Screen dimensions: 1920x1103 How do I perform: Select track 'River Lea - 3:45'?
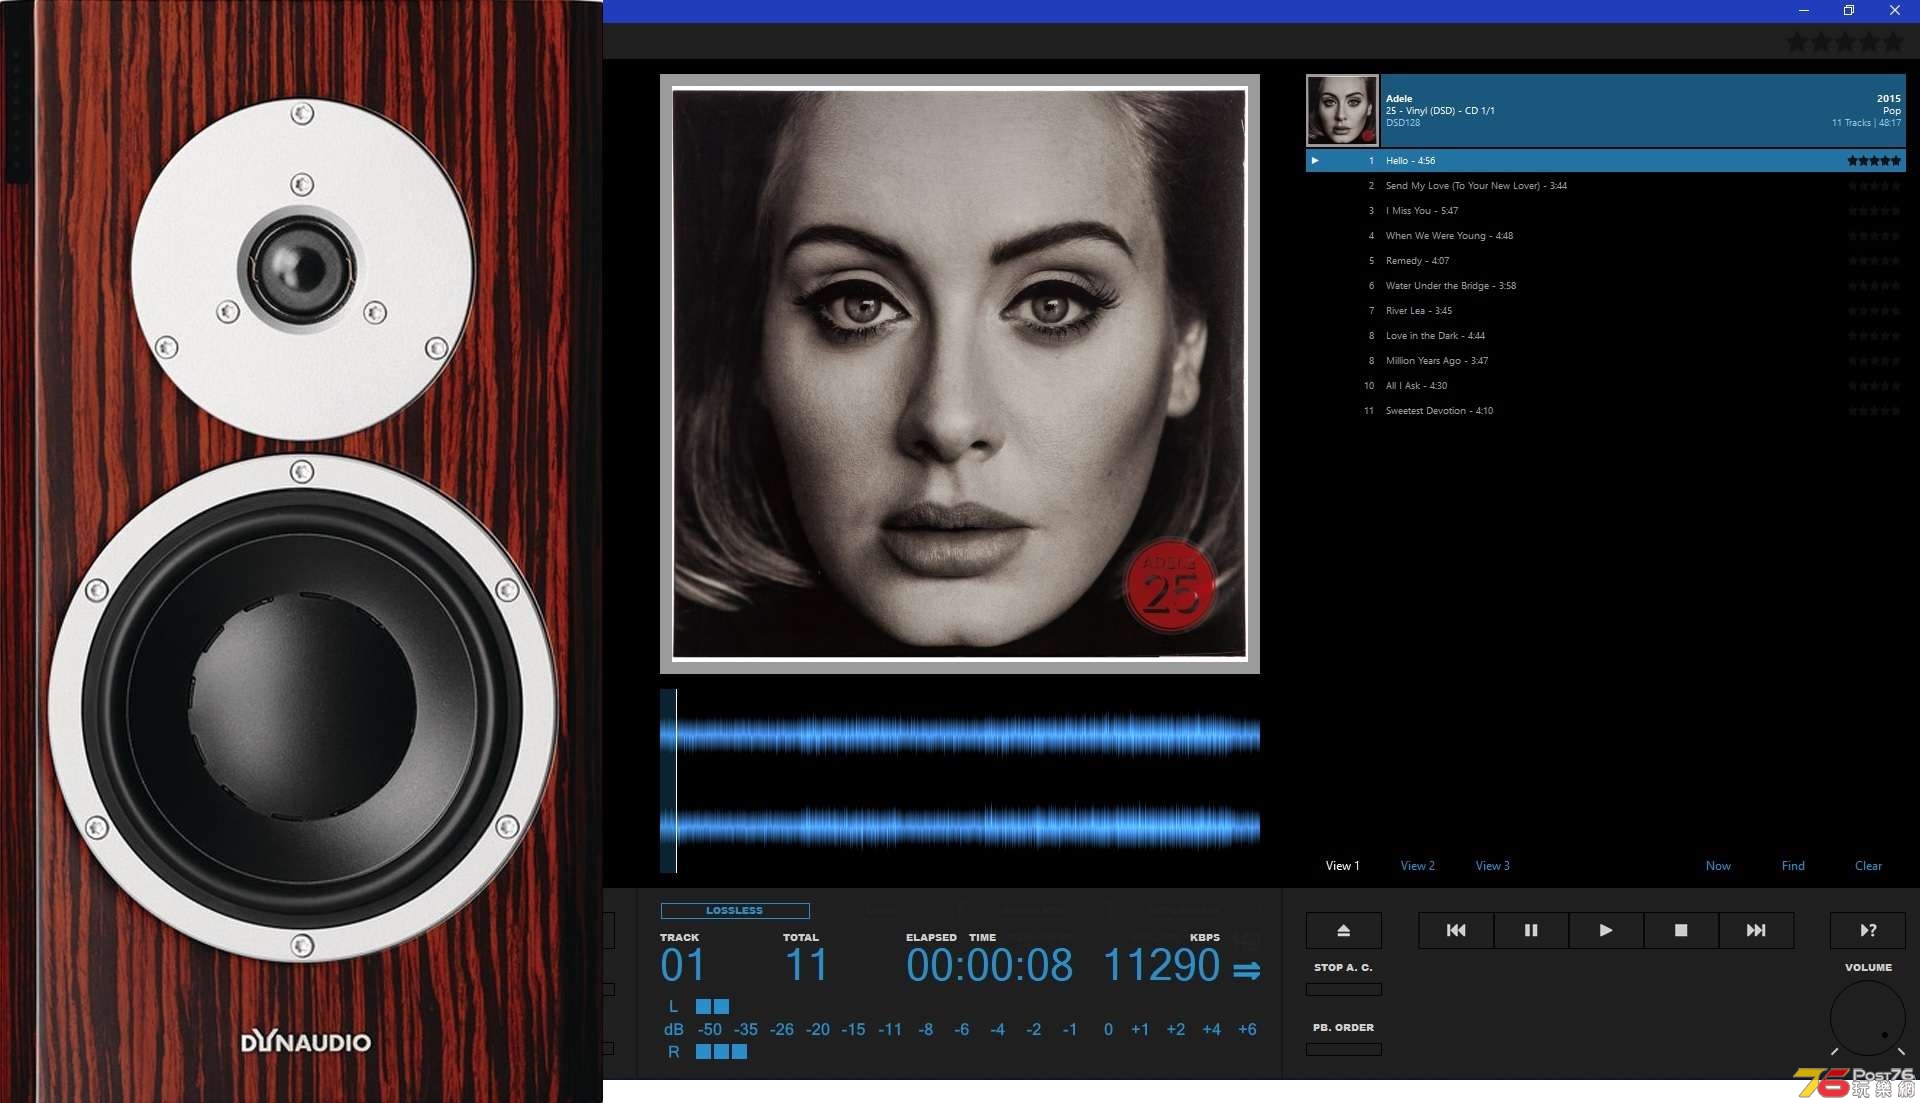point(1606,310)
